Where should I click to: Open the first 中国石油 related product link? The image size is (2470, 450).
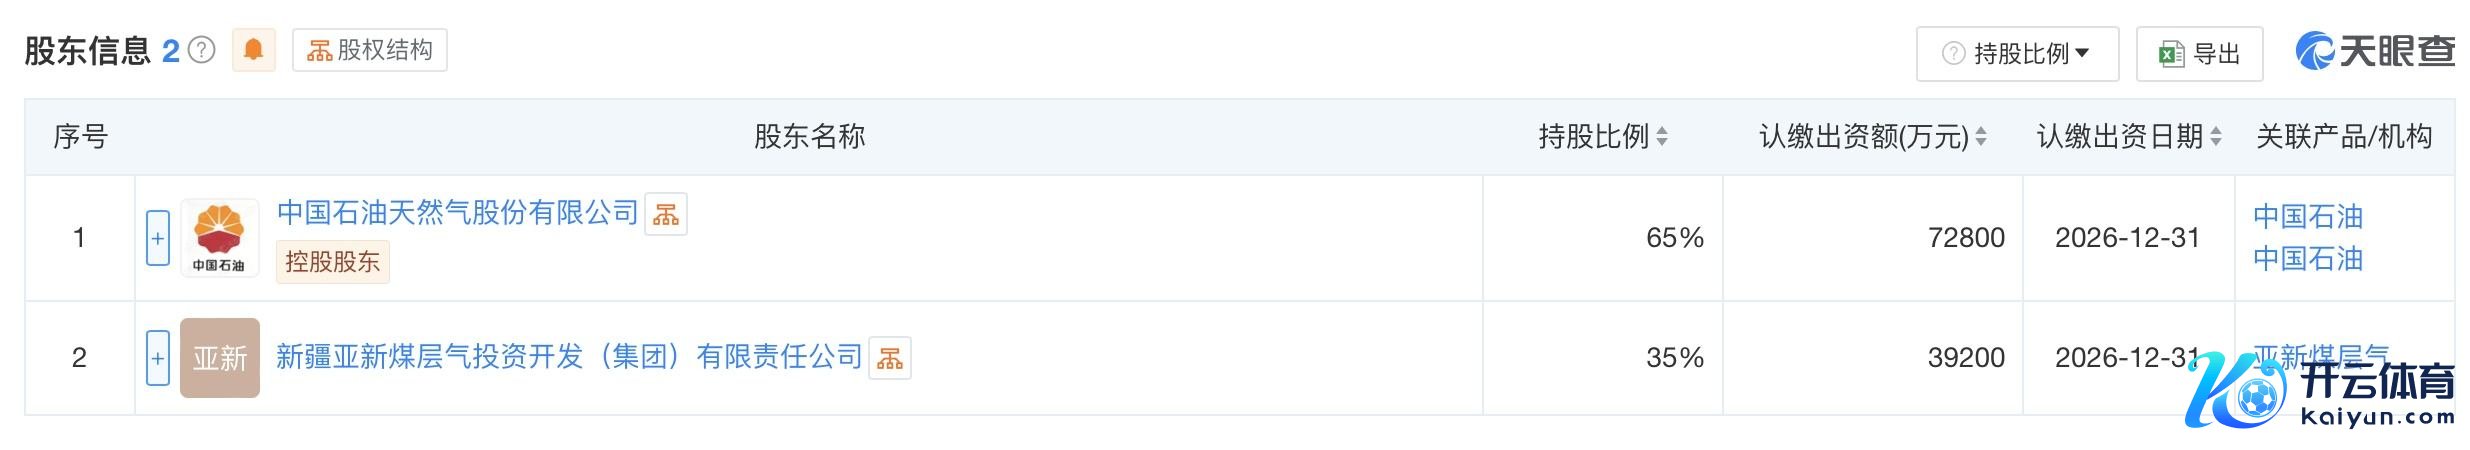[2308, 216]
